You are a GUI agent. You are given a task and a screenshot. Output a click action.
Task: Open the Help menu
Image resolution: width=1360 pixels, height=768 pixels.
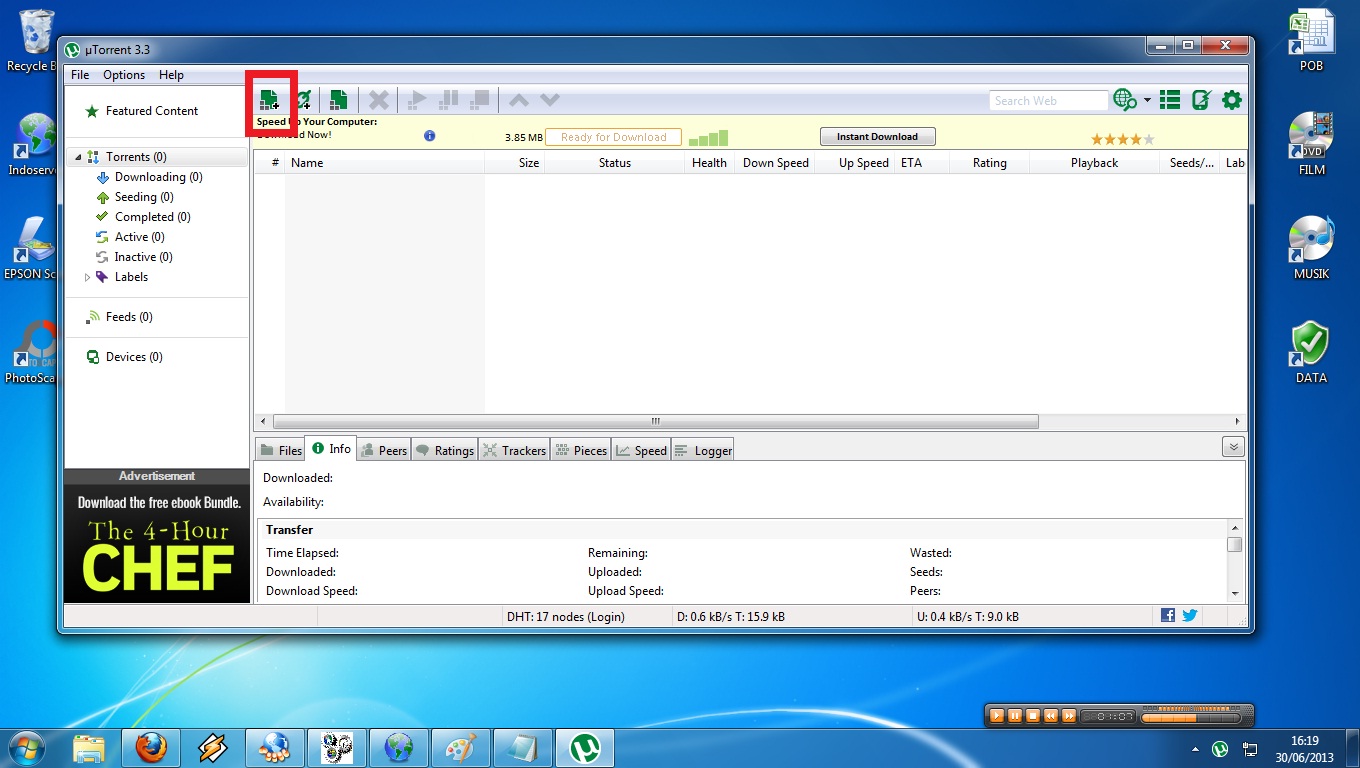pos(171,75)
